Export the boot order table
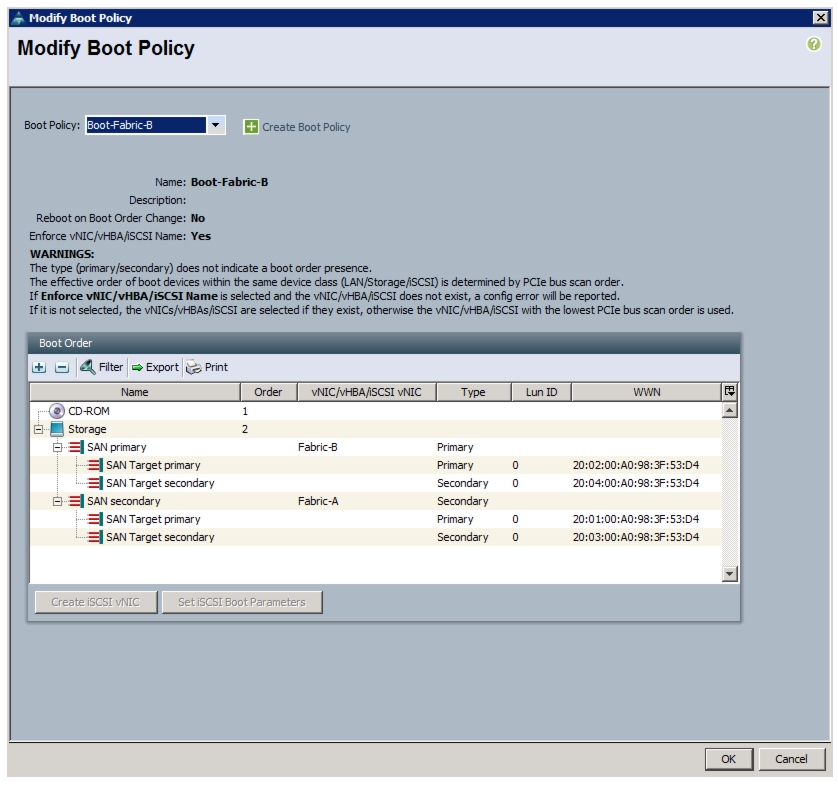 click(x=155, y=367)
